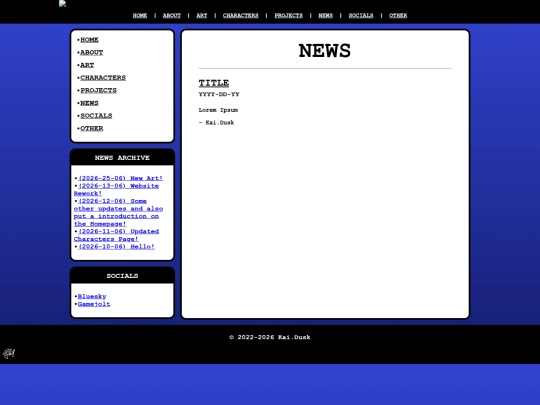Image resolution: width=540 pixels, height=405 pixels.
Task: Click the small badge icon in footer
Action: point(9,353)
